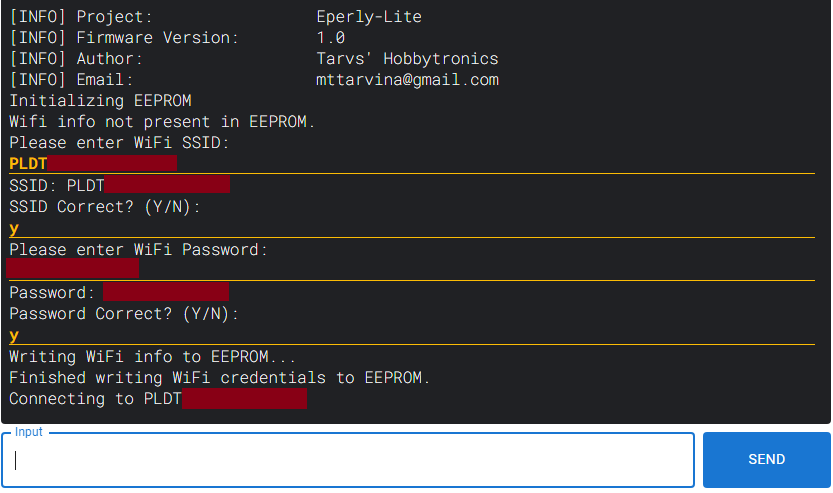833x493 pixels.
Task: Click the Please enter WiFi Password line
Action: (x=138, y=249)
